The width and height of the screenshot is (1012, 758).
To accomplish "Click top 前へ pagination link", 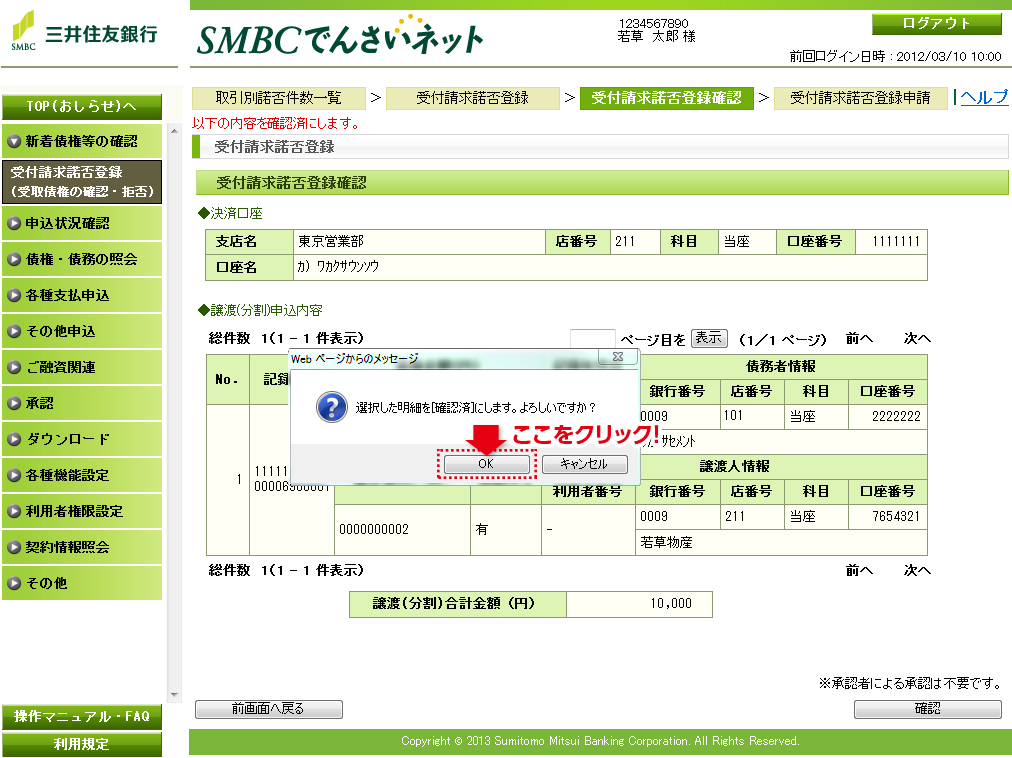I will tap(859, 338).
